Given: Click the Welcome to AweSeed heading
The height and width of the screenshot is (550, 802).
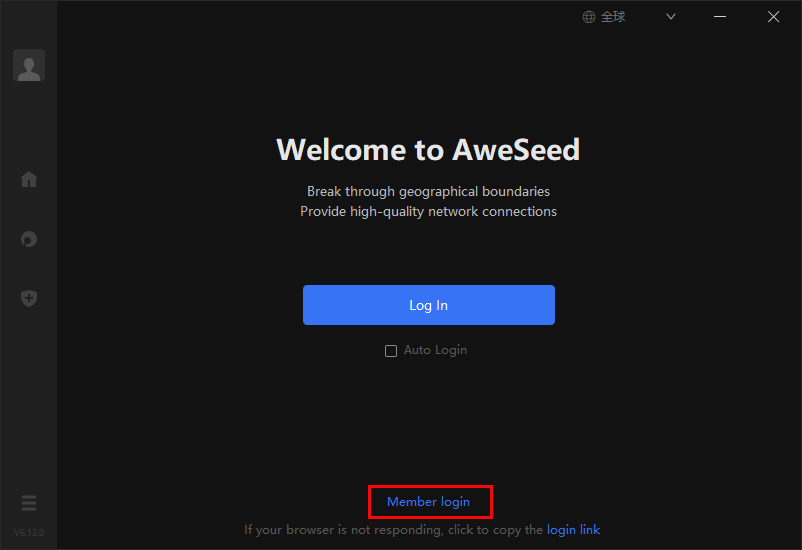Looking at the screenshot, I should pyautogui.click(x=428, y=149).
